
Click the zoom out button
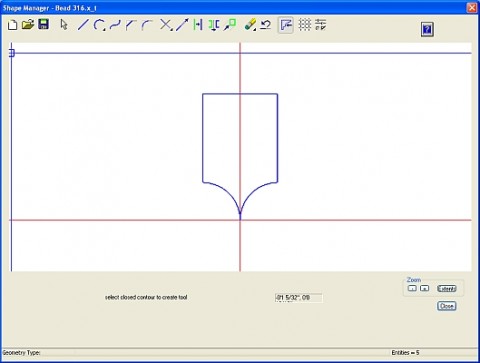coord(412,289)
